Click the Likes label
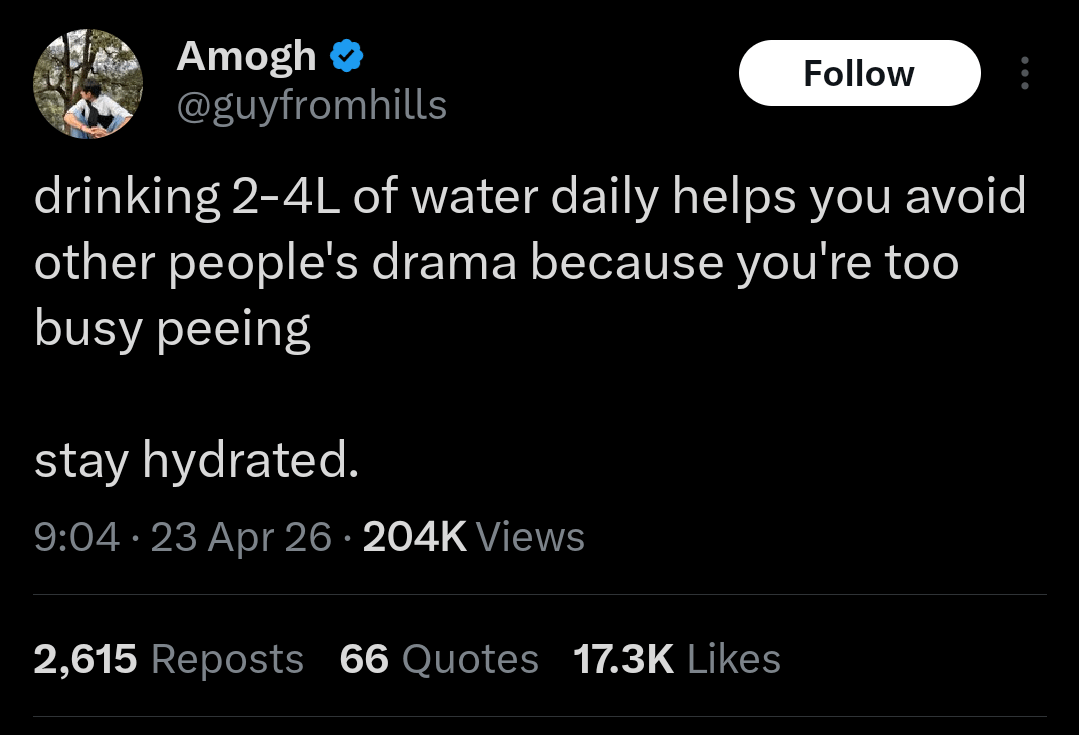 (734, 659)
